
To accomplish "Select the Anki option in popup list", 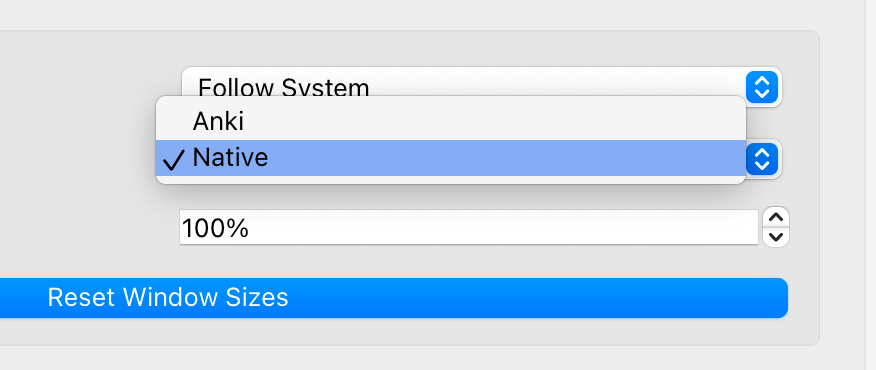I will [451, 121].
